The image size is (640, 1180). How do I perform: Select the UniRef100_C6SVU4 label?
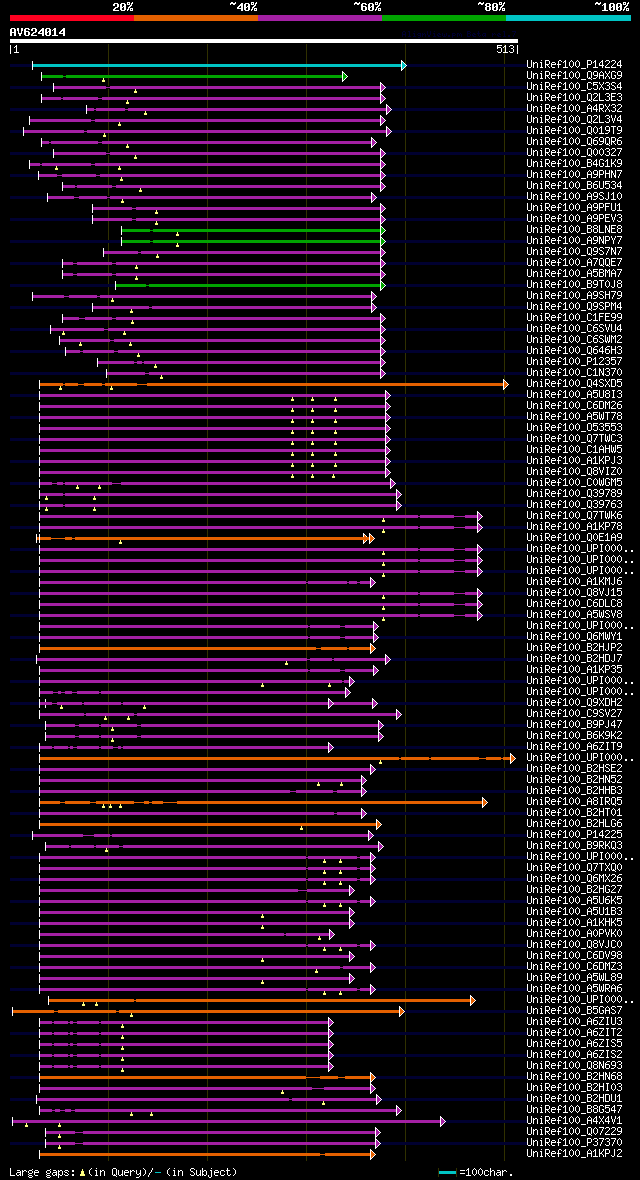tap(574, 329)
